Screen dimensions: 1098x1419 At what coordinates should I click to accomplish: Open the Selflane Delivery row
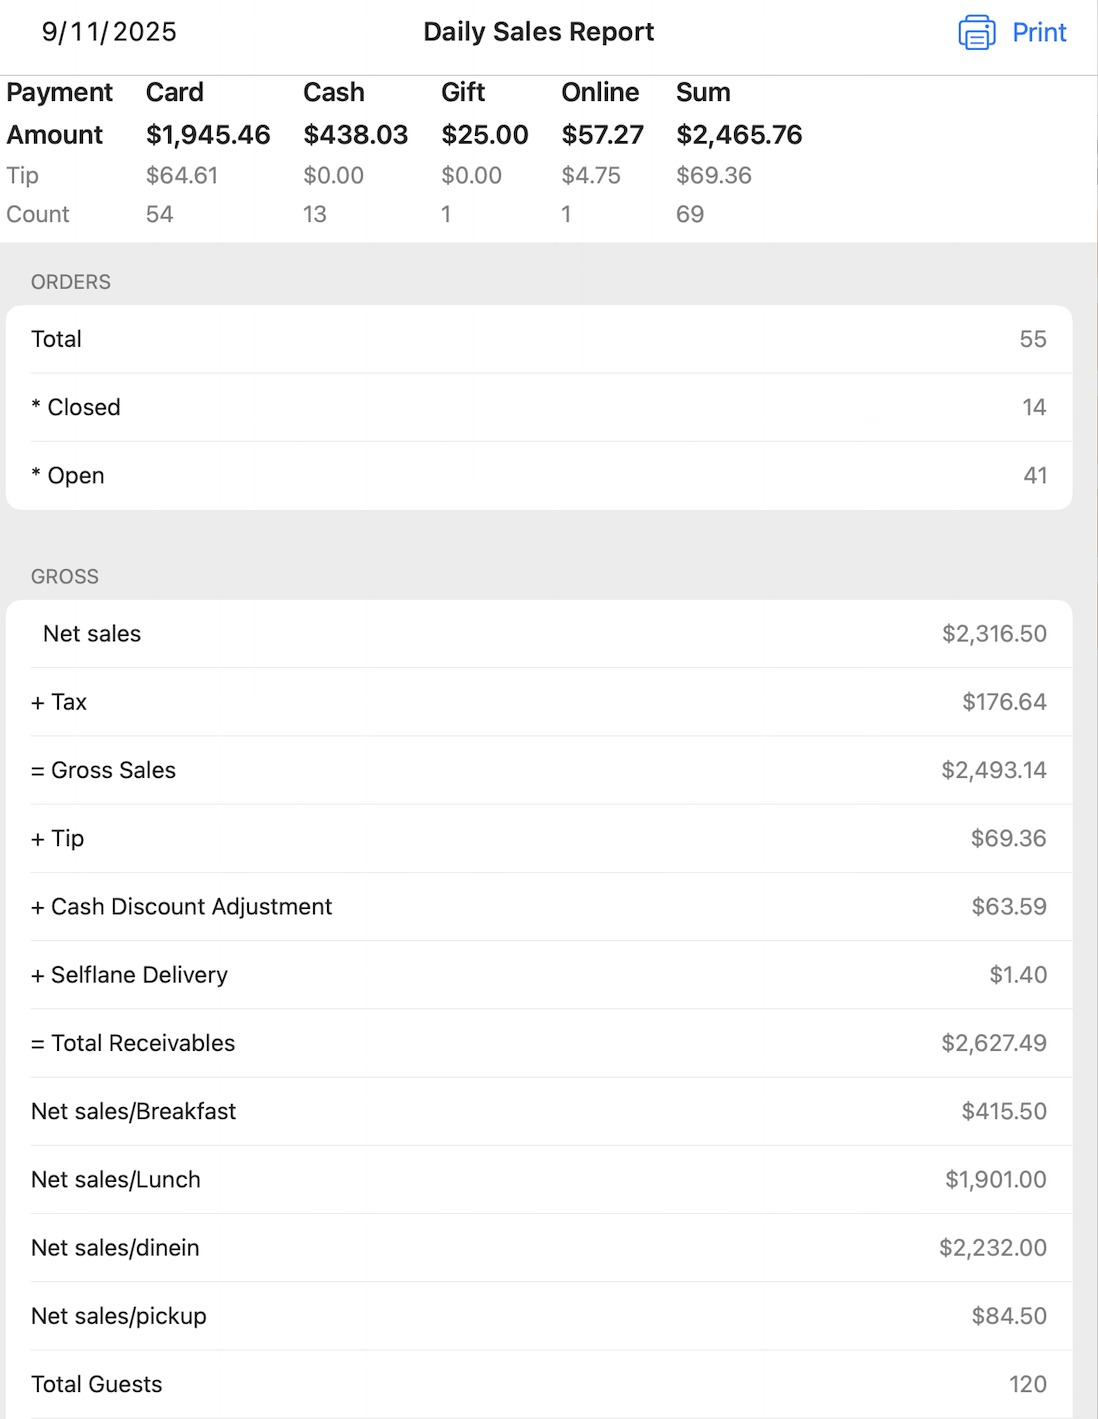tap(539, 975)
